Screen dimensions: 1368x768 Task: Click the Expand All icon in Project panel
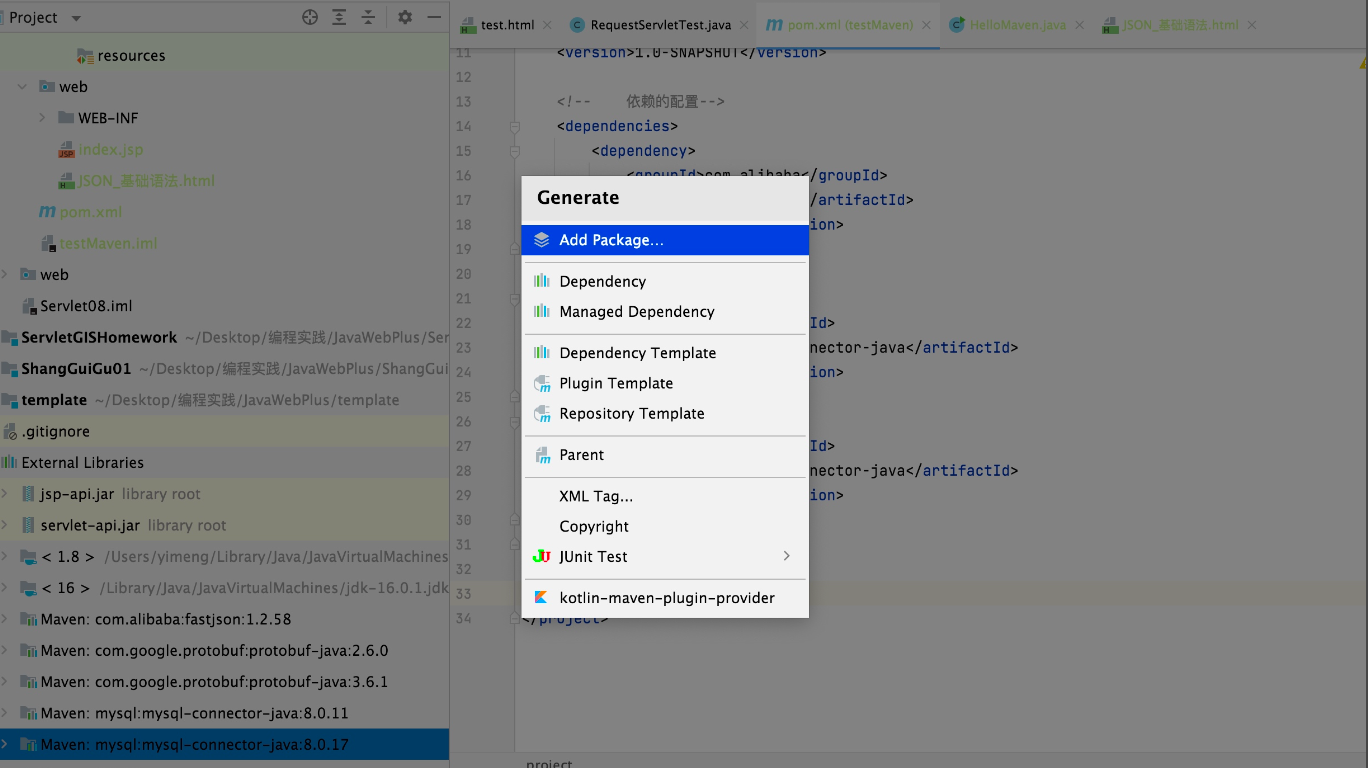340,17
